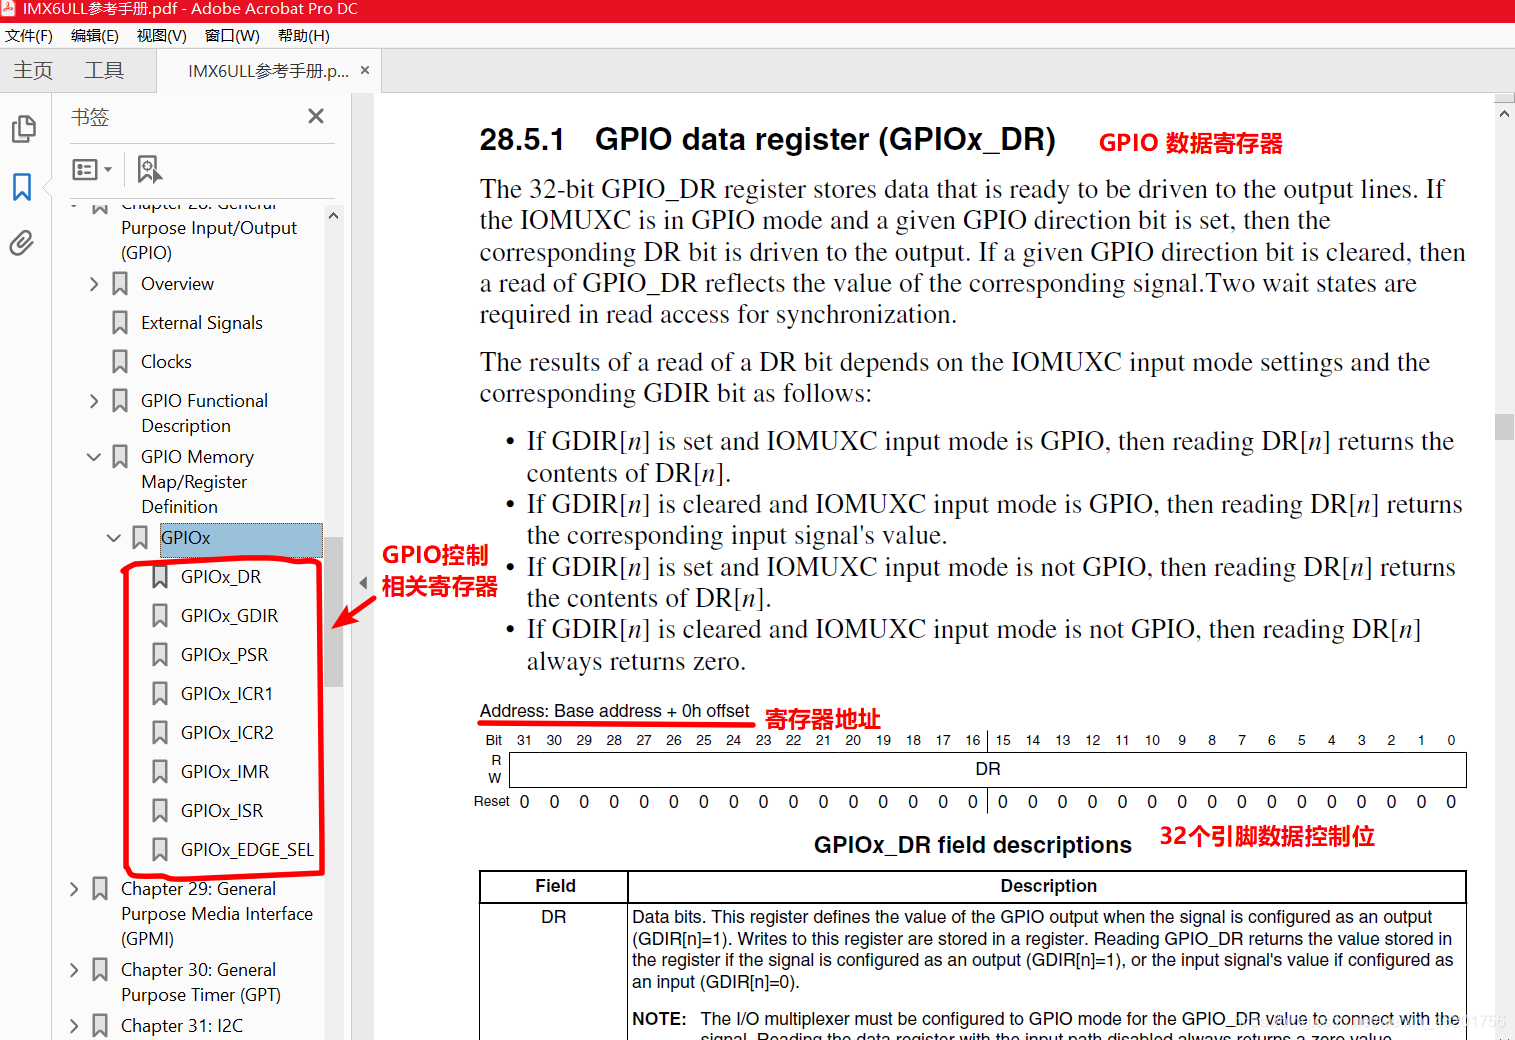This screenshot has height=1040, width=1515.
Task: Click 'Address: Base address + 0h offset' text
Action: 614,711
